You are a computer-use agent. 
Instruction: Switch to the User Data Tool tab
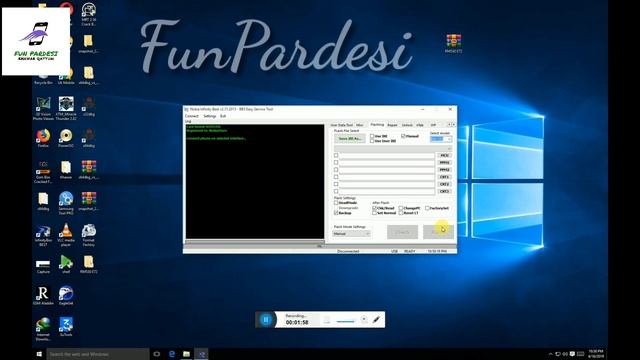342,125
